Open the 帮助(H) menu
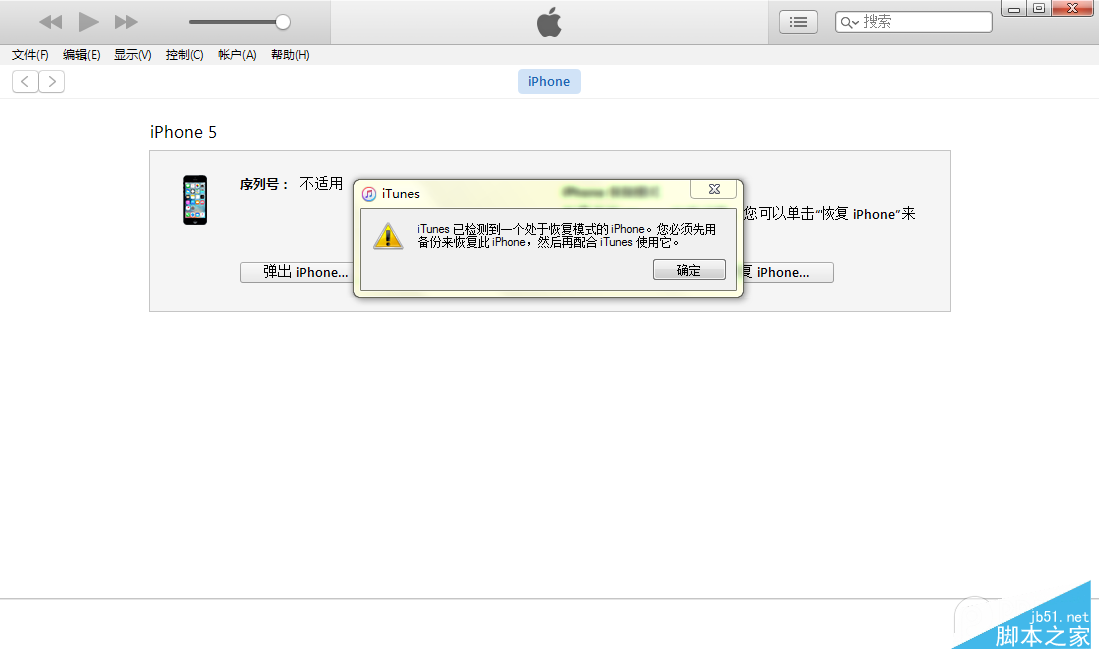 pyautogui.click(x=290, y=55)
